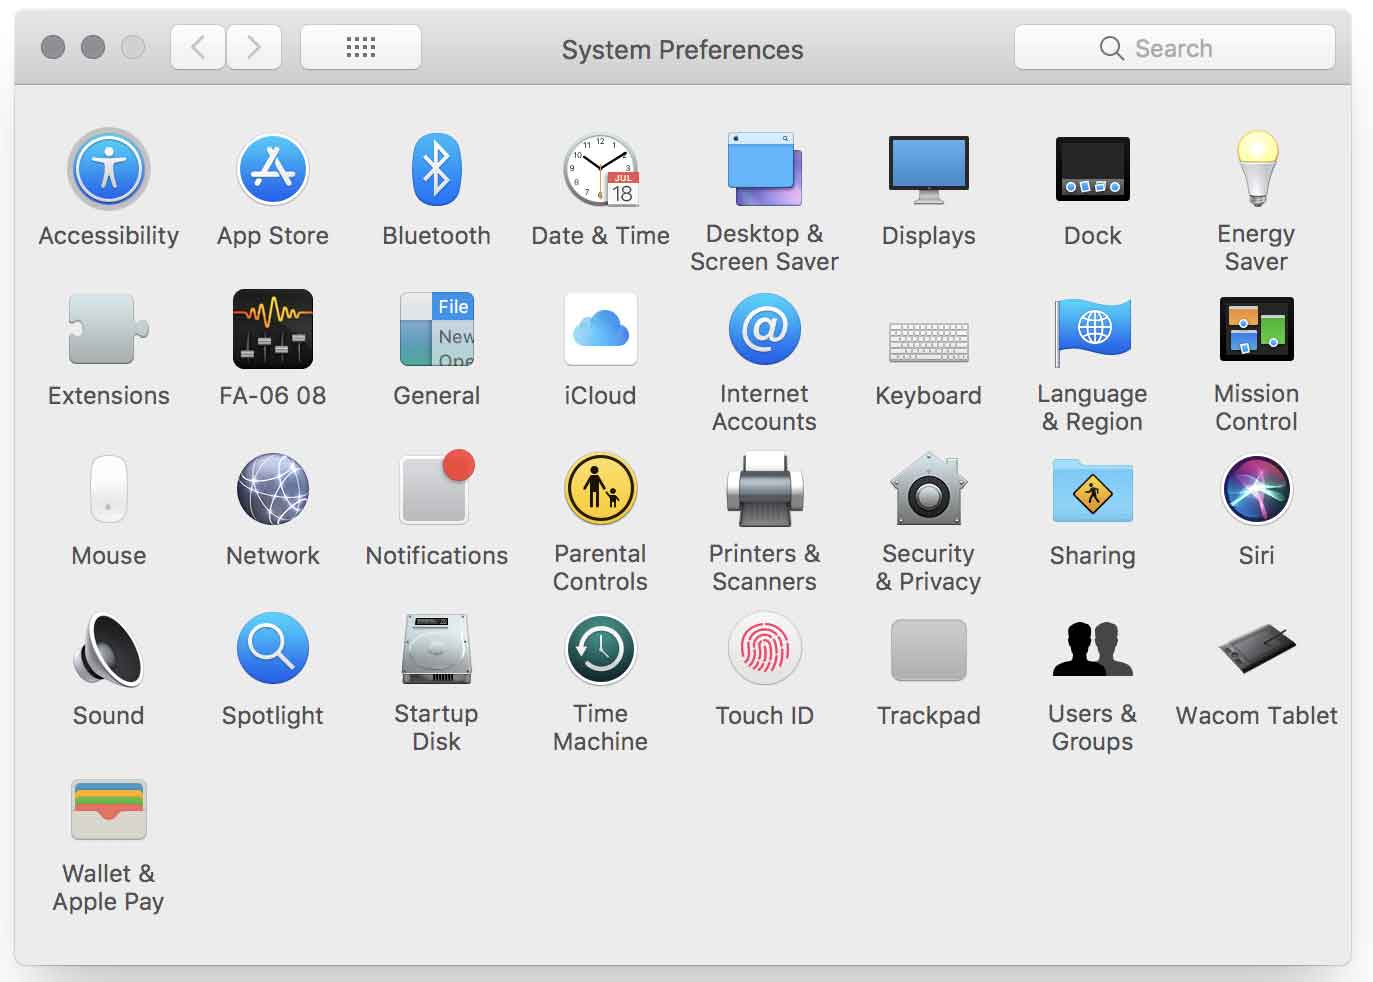
Task: Open Language & Region settings
Action: click(1093, 331)
